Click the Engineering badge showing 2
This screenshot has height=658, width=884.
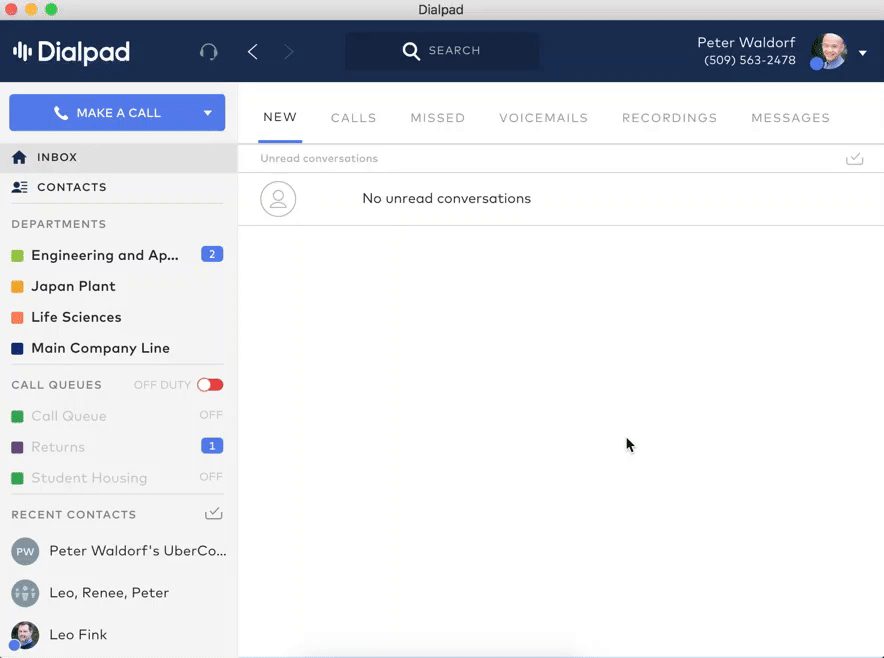[212, 254]
